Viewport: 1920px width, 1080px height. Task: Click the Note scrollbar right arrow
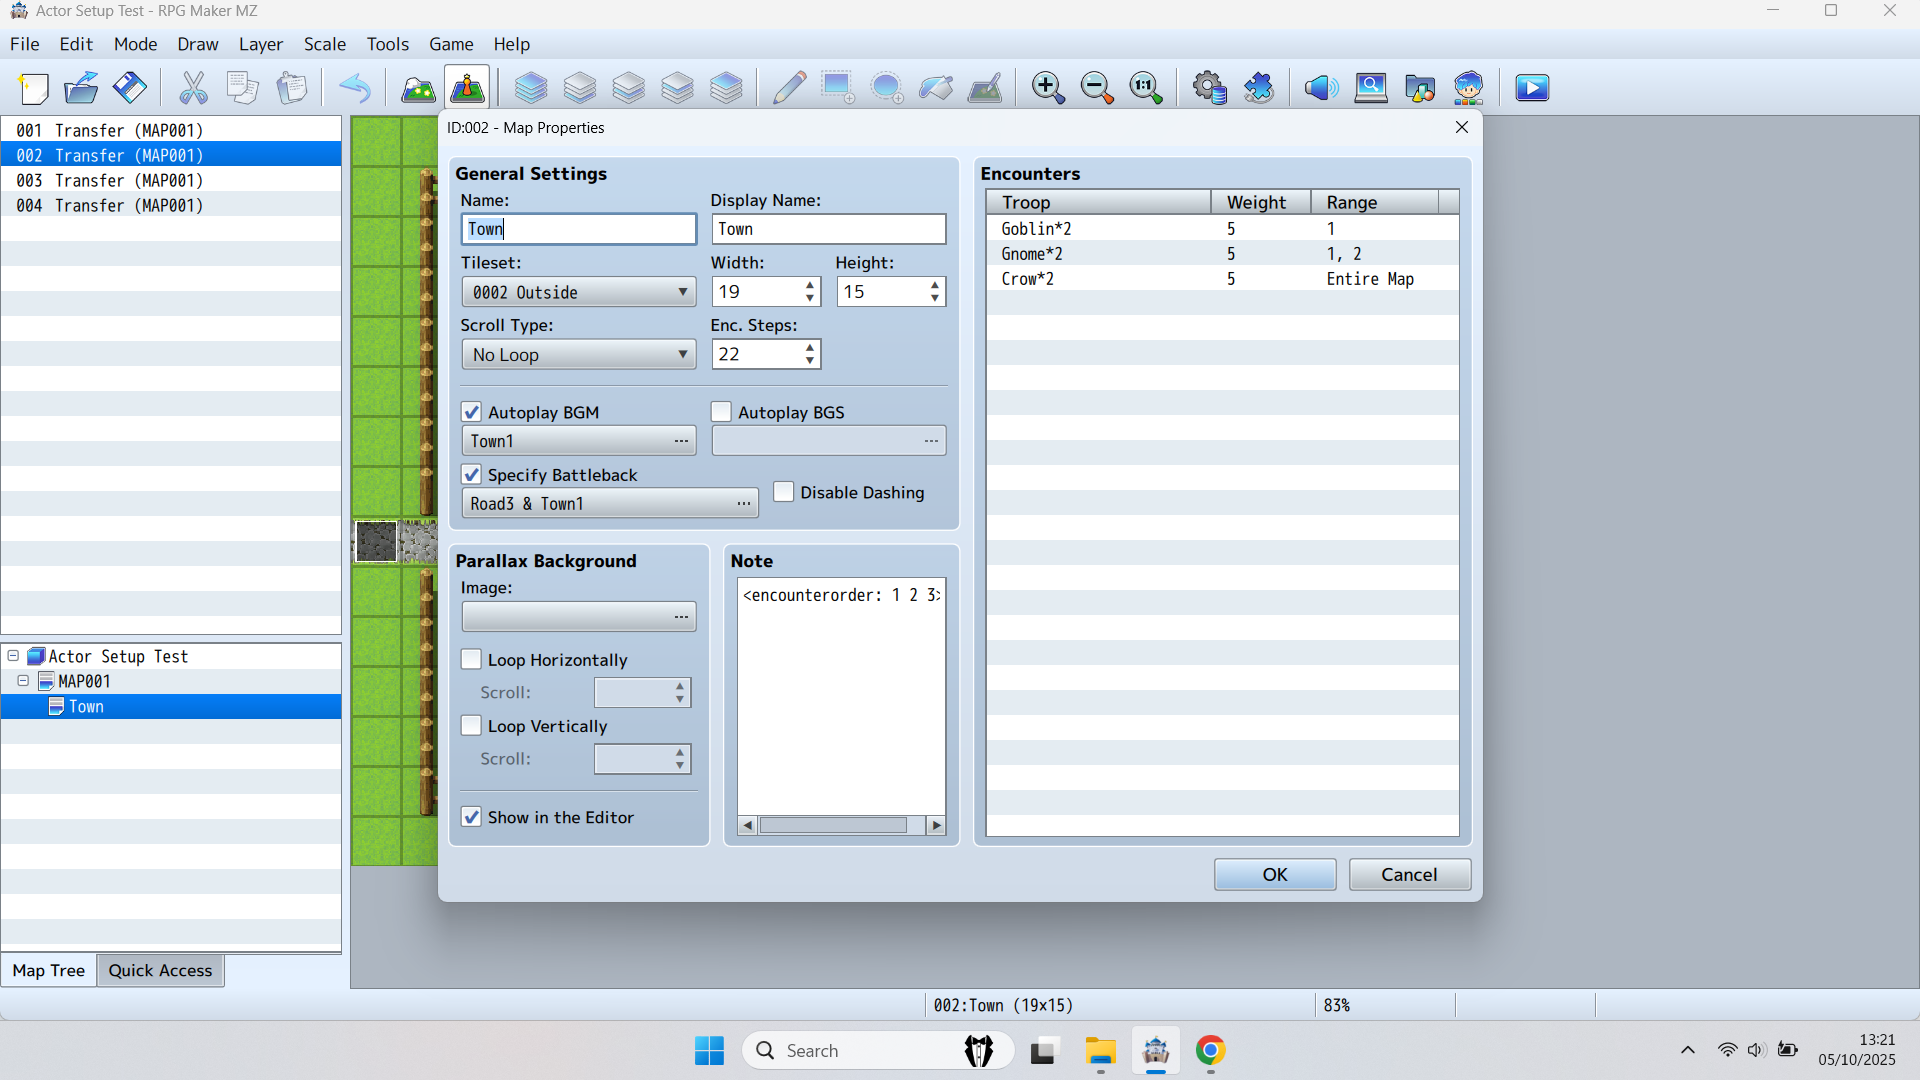pyautogui.click(x=936, y=825)
